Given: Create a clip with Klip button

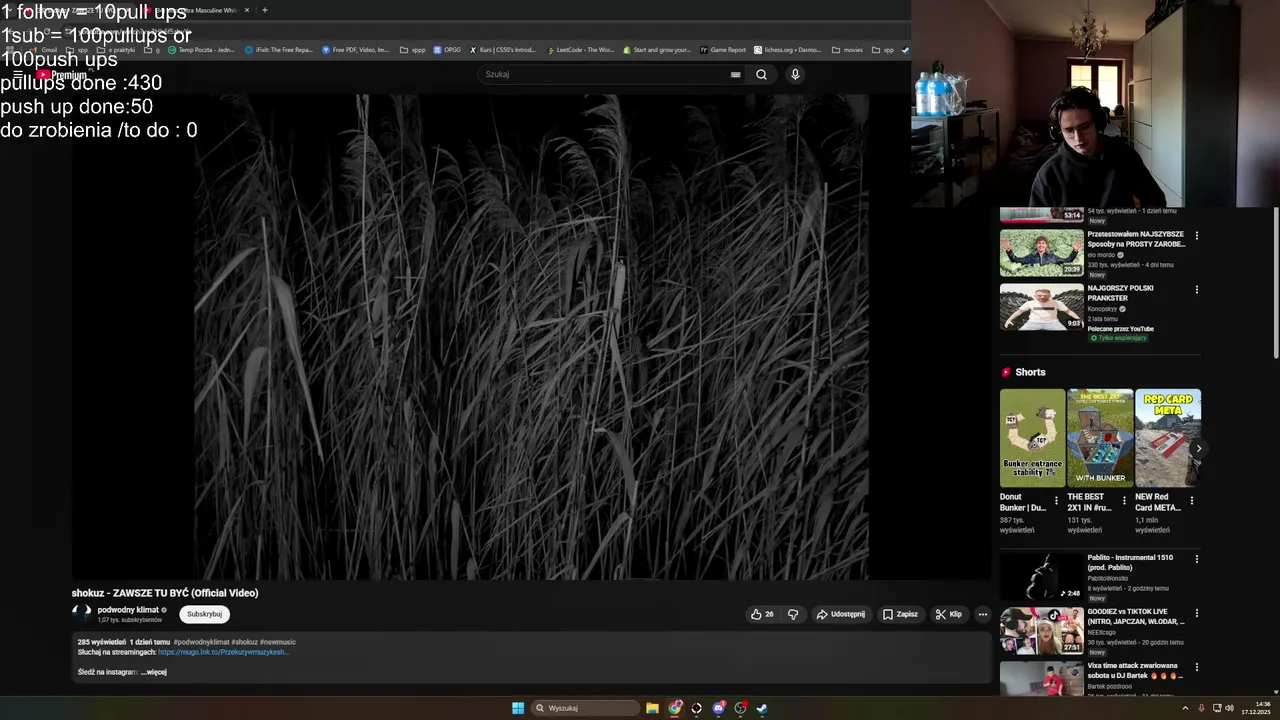Looking at the screenshot, I should point(949,614).
